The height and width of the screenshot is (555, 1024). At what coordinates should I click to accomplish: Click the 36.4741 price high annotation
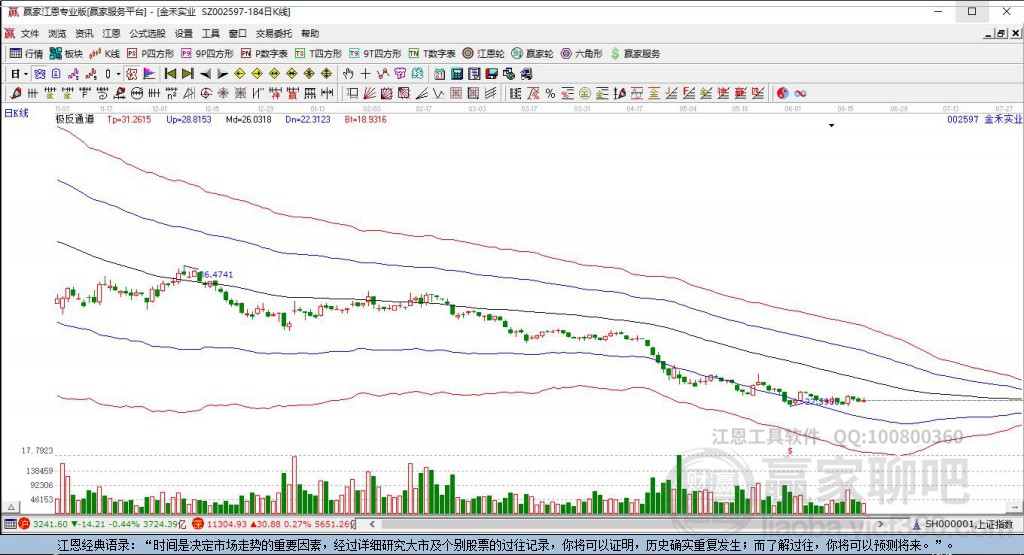pyautogui.click(x=216, y=274)
